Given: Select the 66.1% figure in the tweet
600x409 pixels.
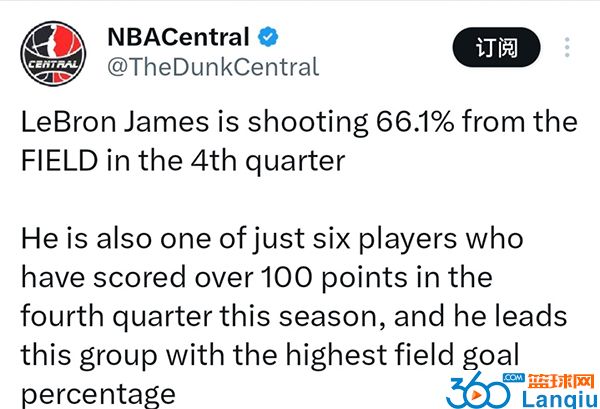Looking at the screenshot, I should (x=415, y=122).
